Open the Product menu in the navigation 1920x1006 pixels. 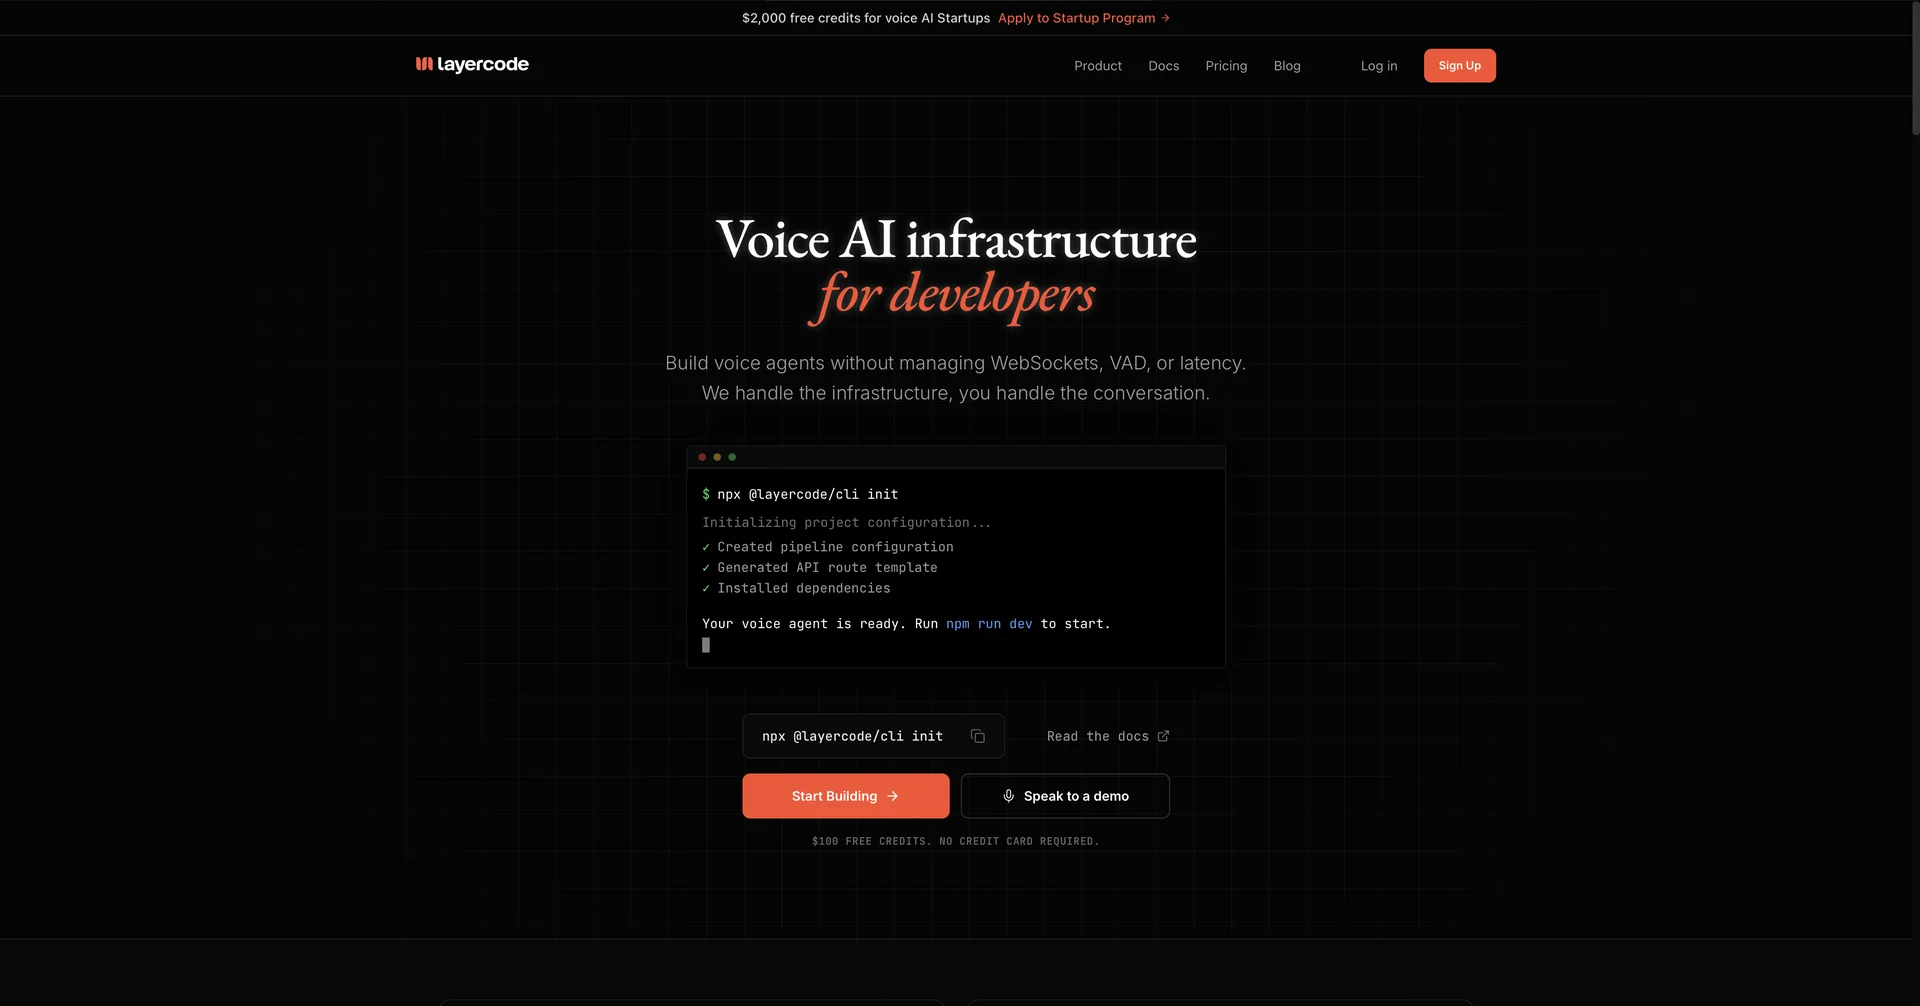click(x=1097, y=66)
